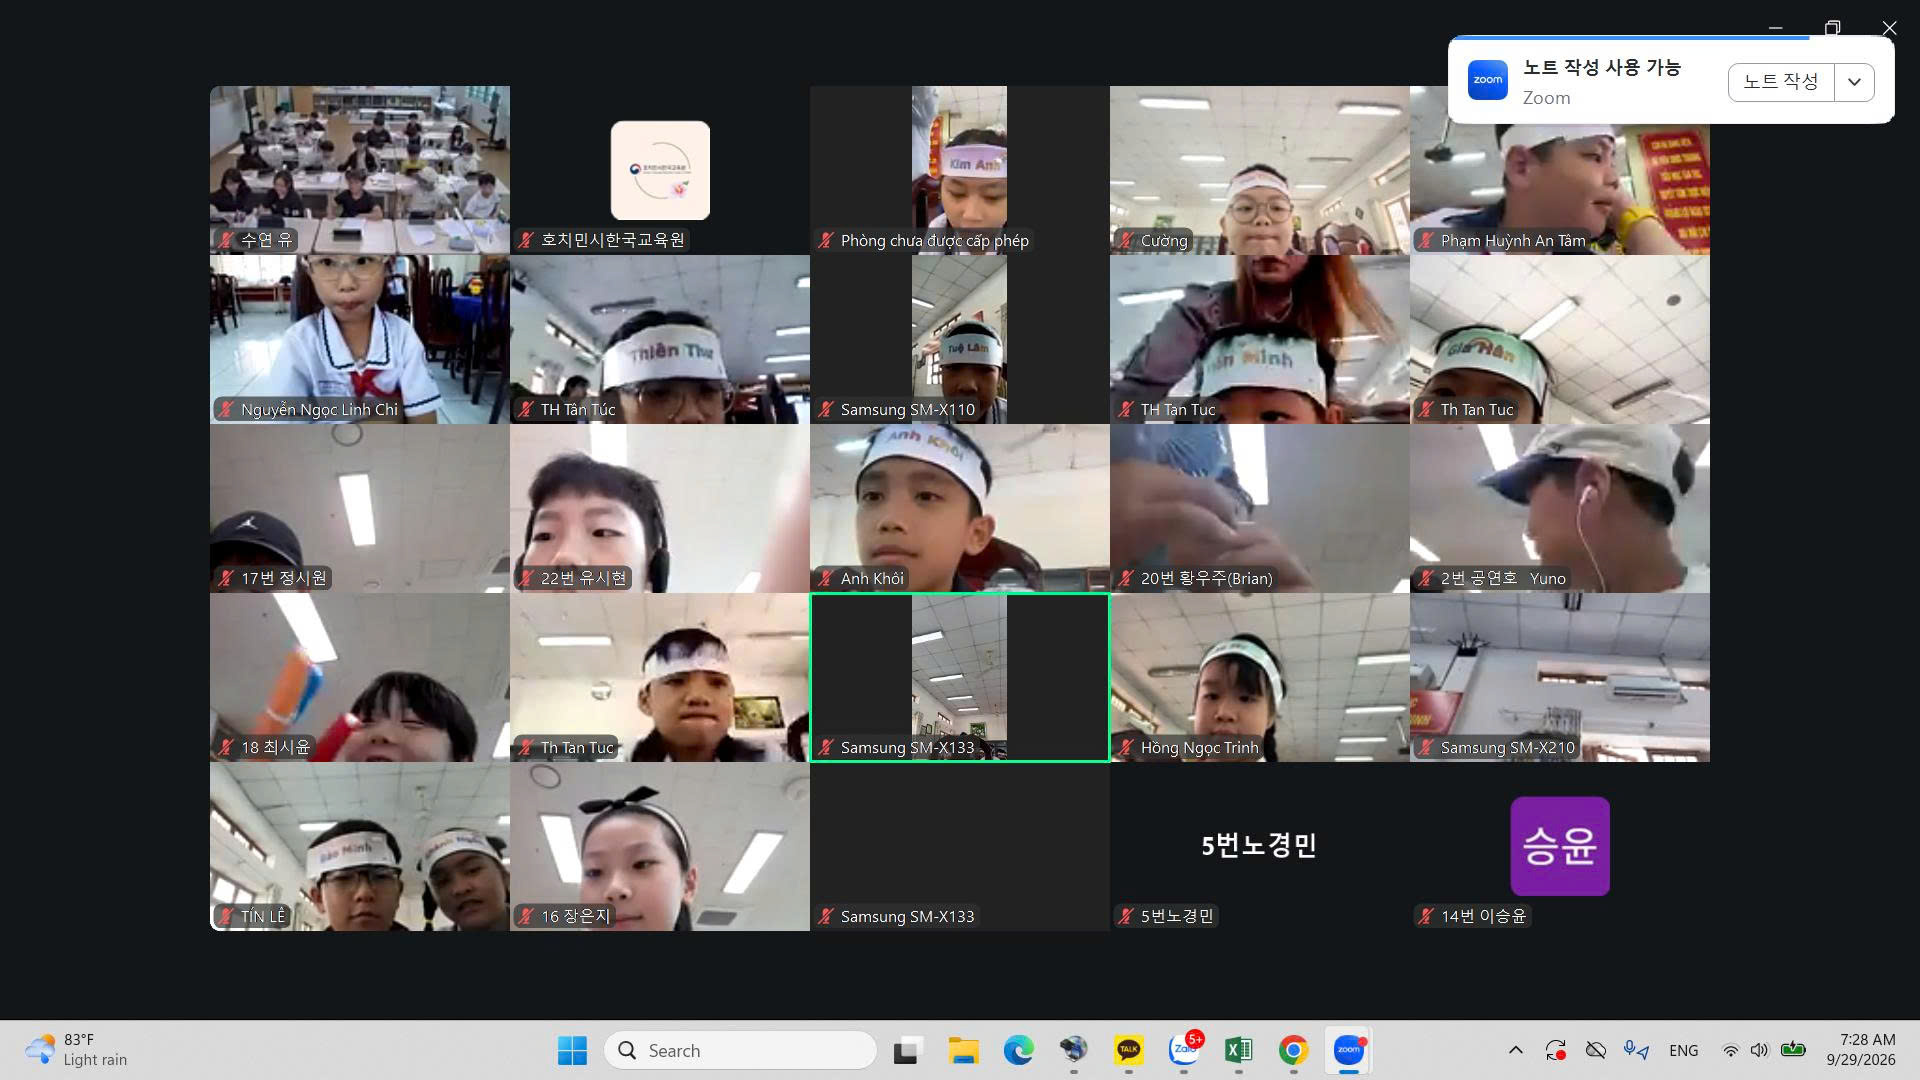1920x1080 pixels.
Task: Open Task View in the taskbar
Action: point(908,1050)
